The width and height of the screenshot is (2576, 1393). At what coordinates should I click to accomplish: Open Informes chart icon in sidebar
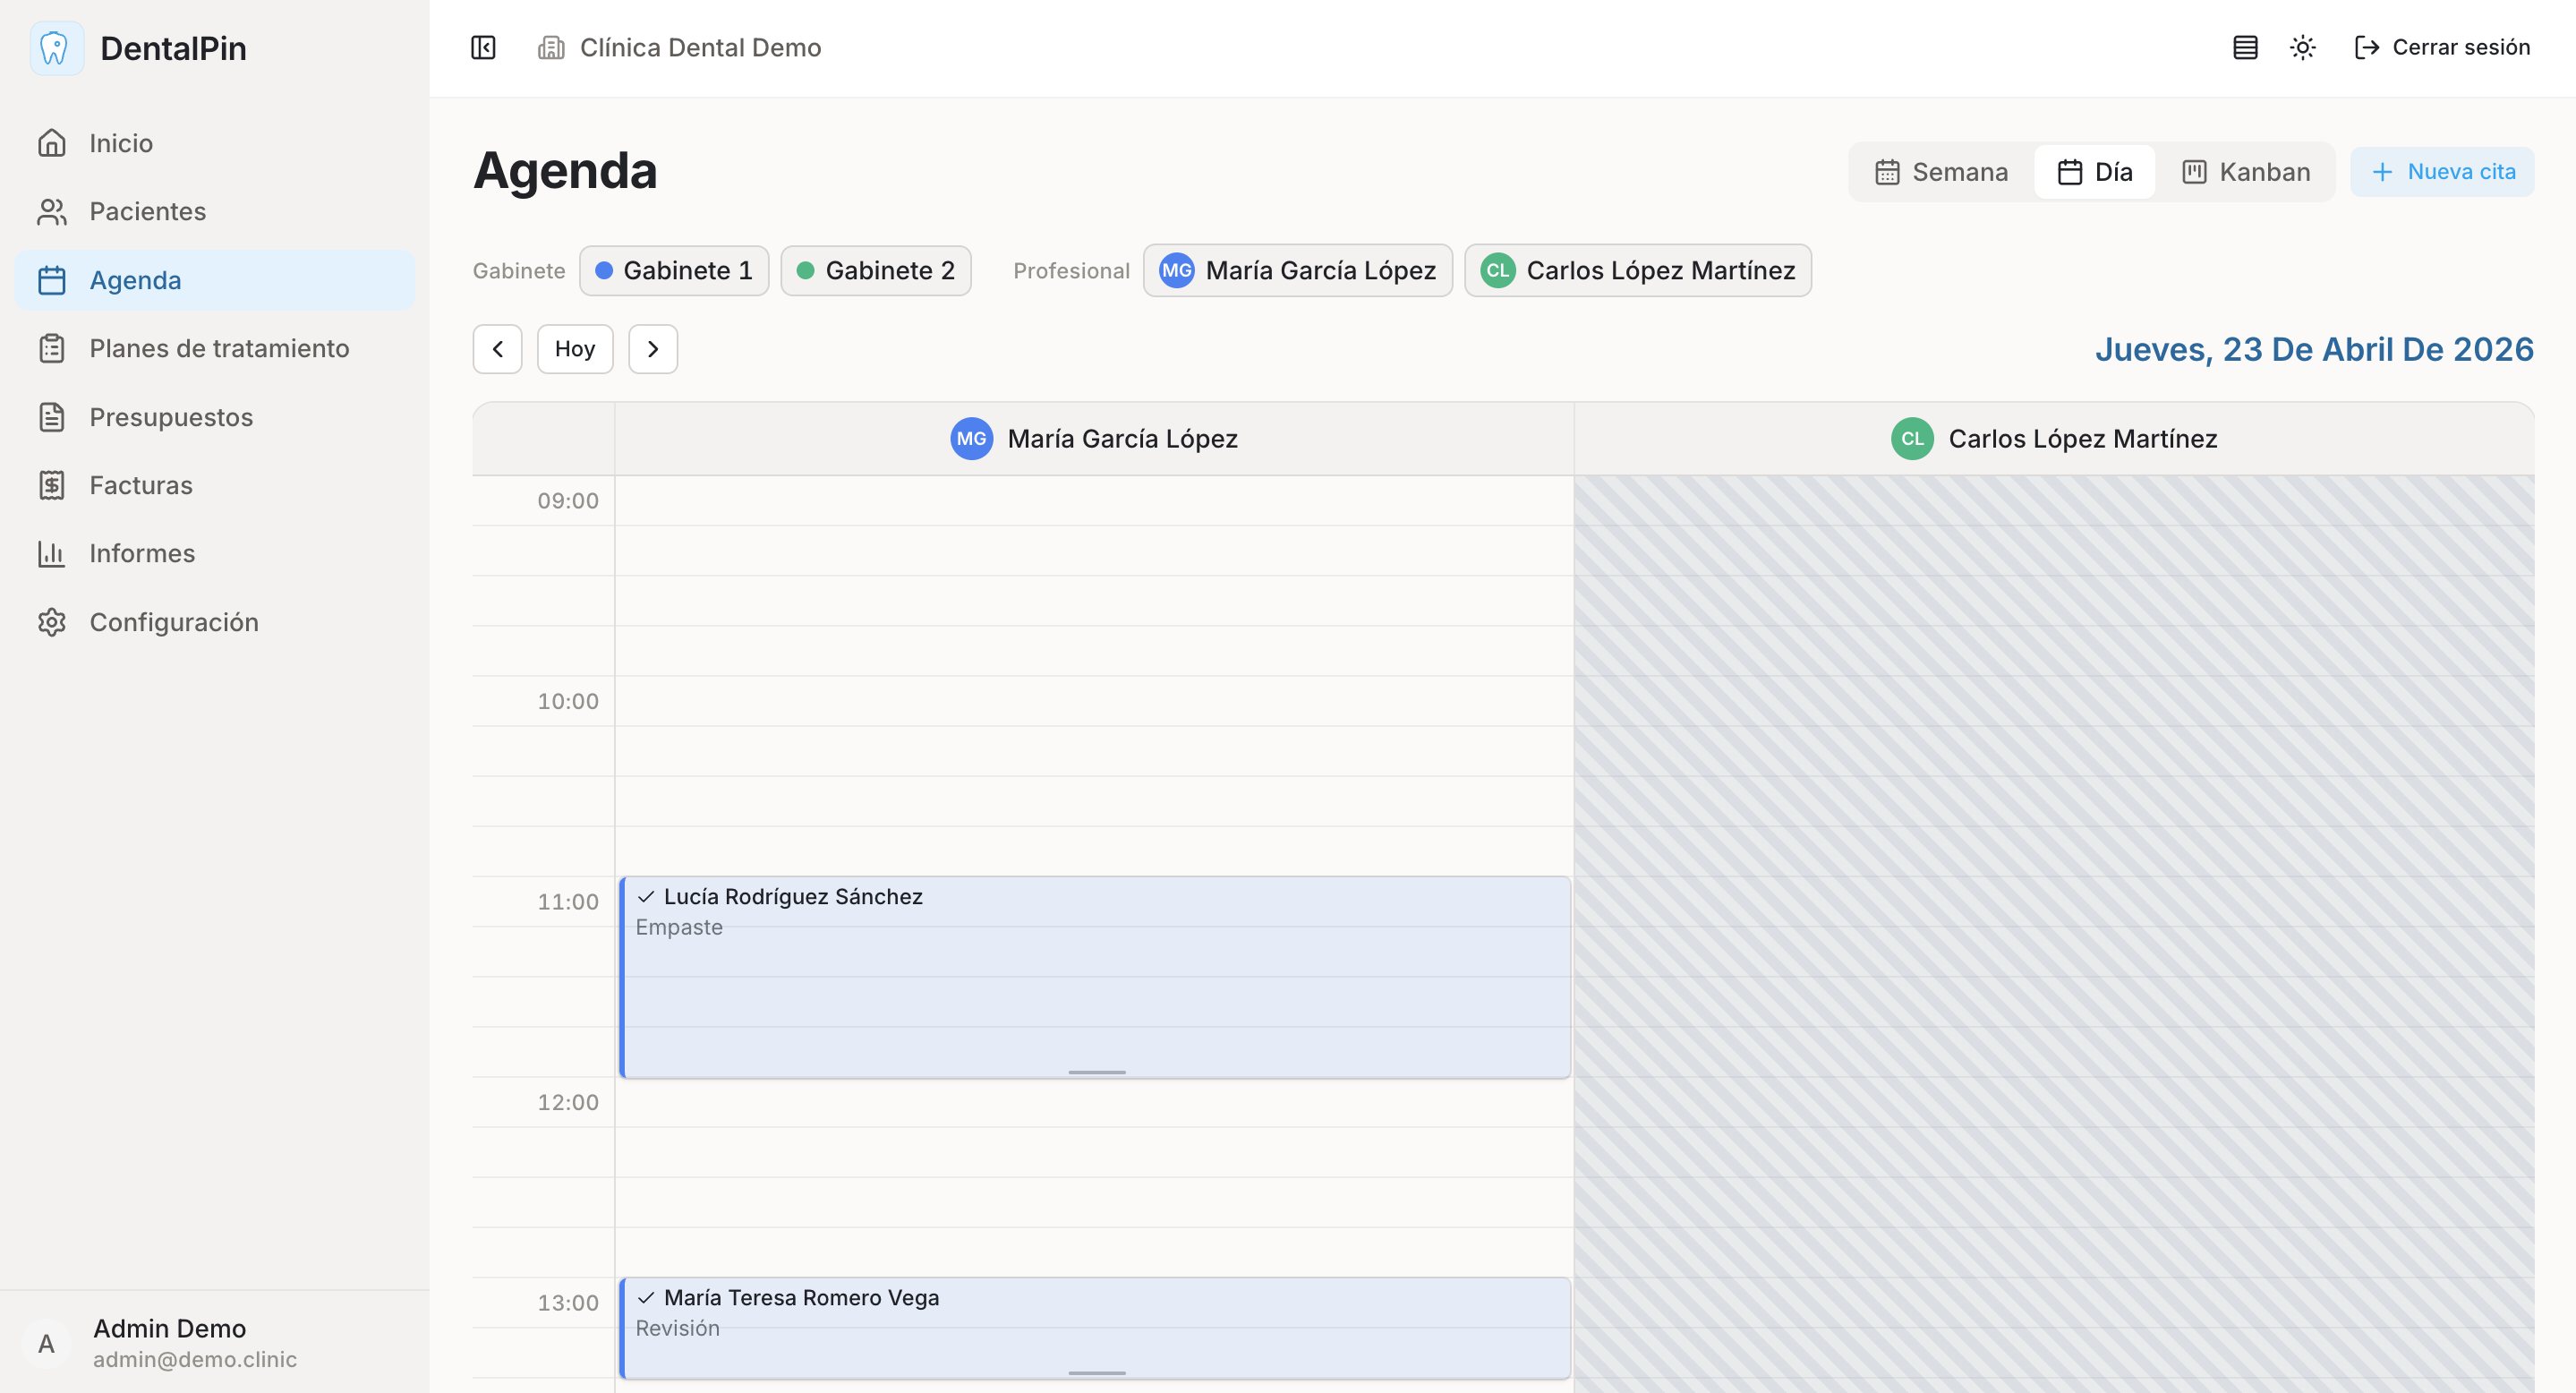click(52, 553)
